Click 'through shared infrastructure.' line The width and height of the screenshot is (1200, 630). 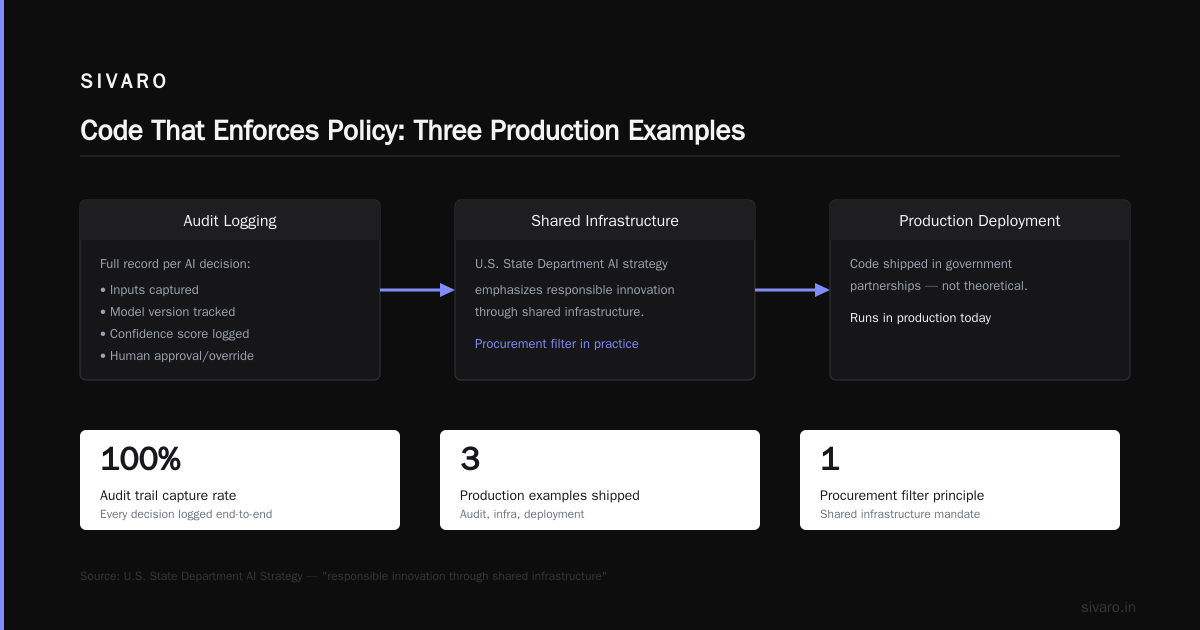click(x=559, y=312)
